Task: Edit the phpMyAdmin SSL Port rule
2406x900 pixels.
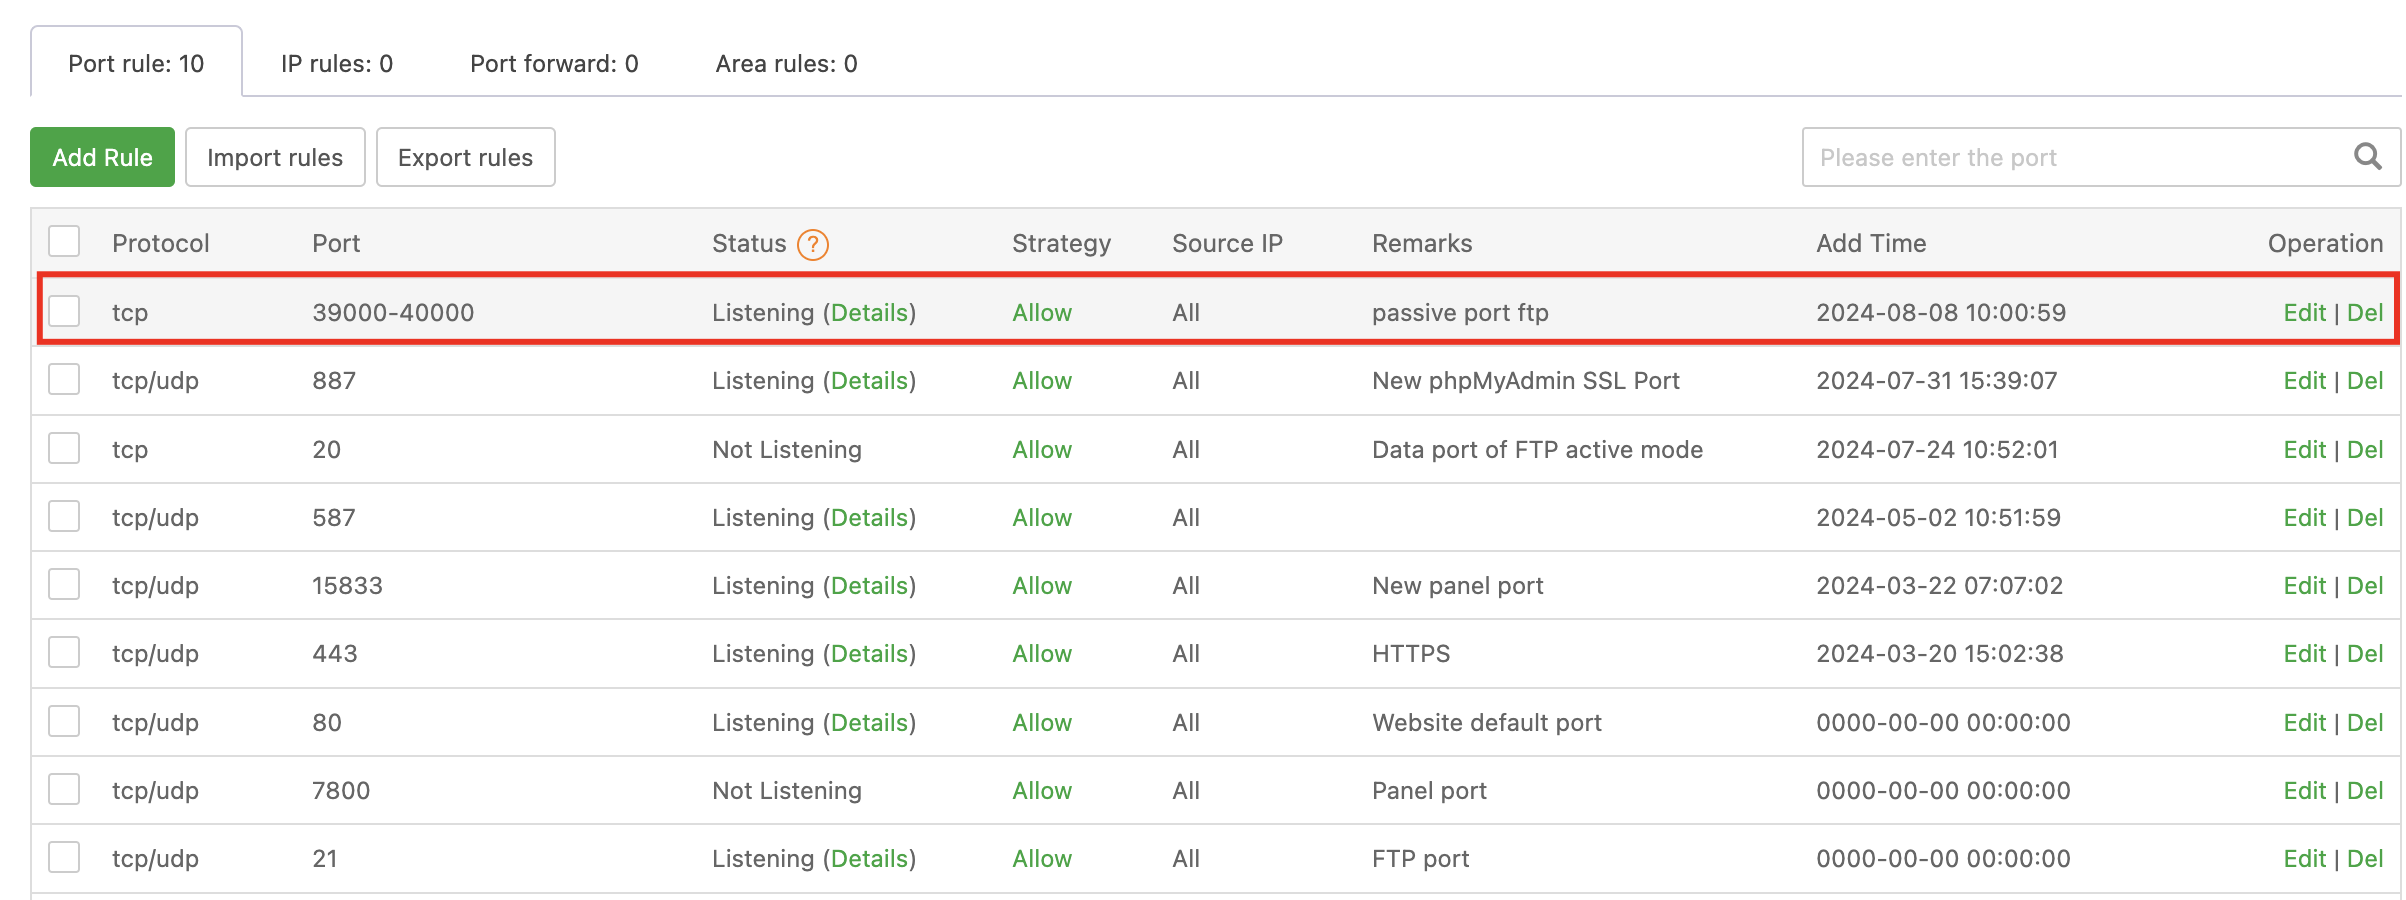Action: click(x=2304, y=381)
